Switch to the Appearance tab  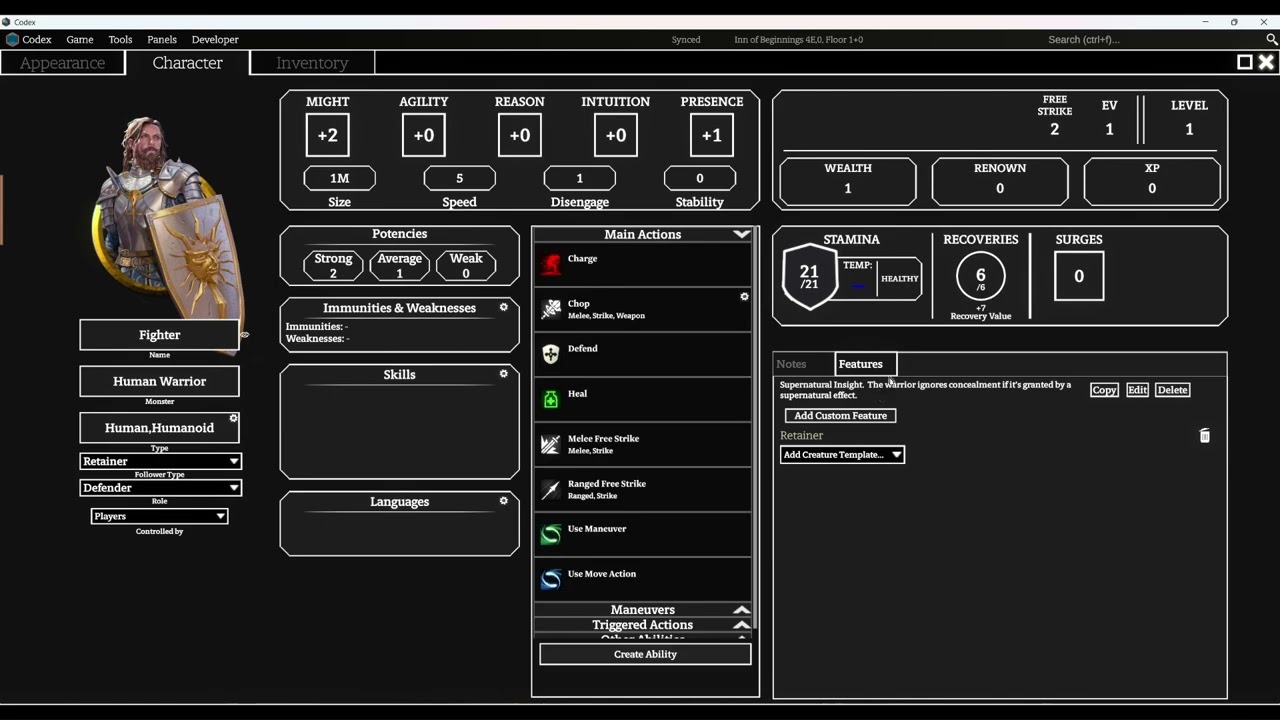coord(62,63)
